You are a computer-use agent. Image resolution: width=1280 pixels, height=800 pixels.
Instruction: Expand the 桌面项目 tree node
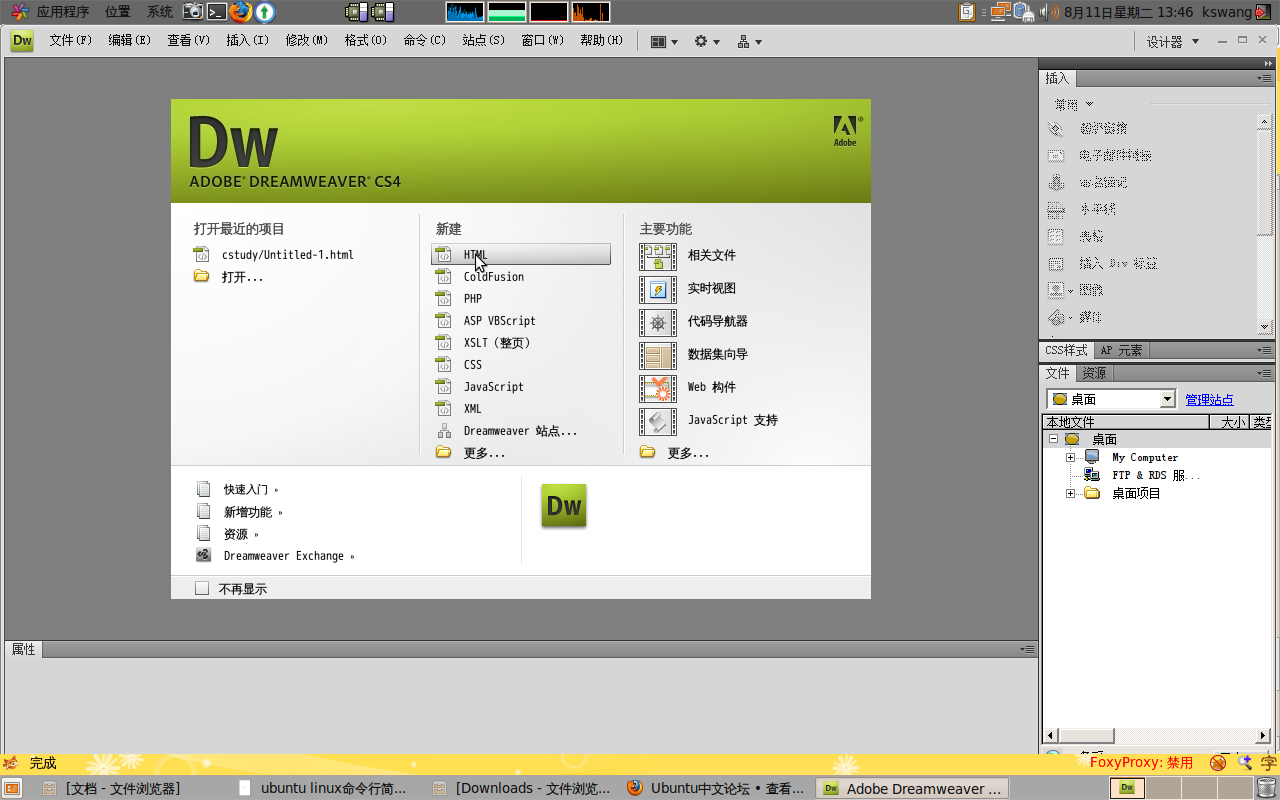[1070, 493]
